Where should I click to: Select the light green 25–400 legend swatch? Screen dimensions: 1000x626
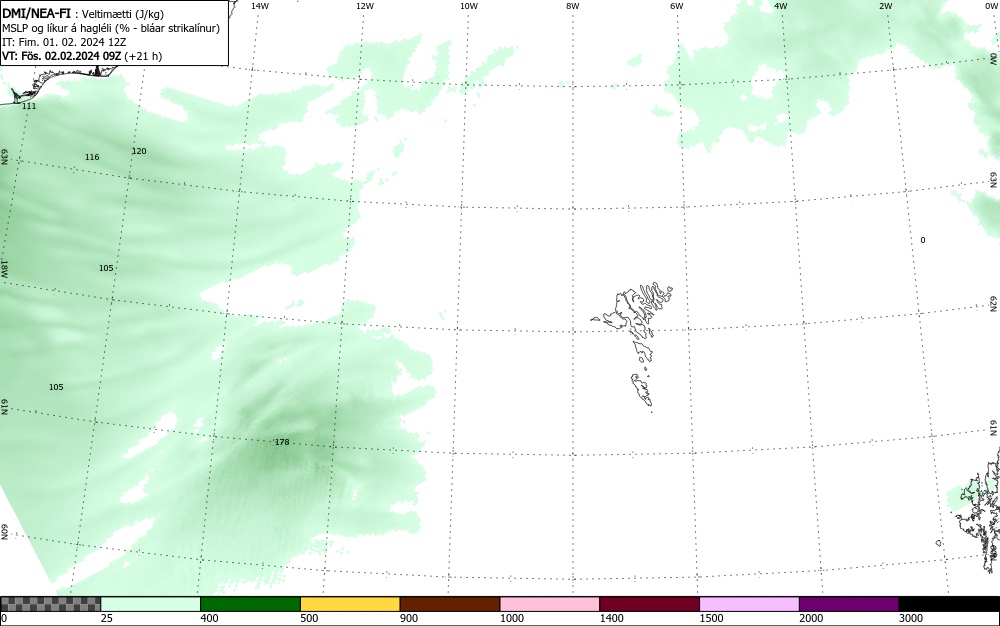click(x=151, y=604)
